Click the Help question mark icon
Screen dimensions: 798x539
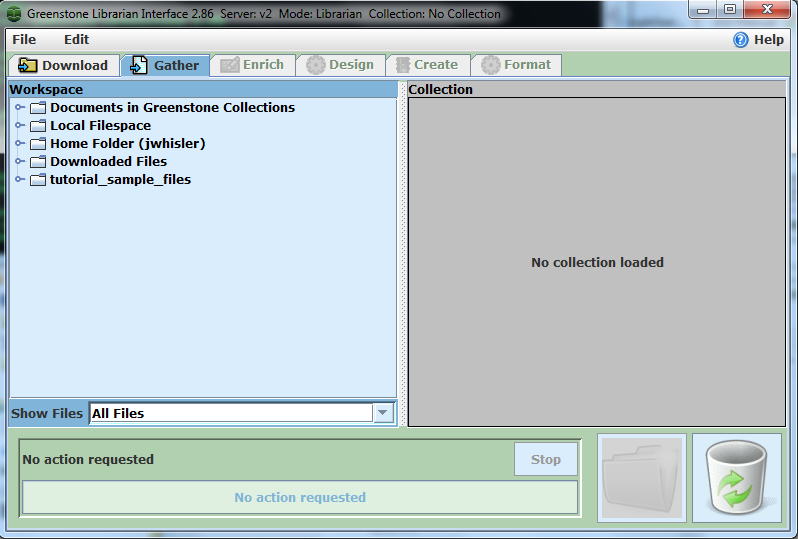click(740, 40)
